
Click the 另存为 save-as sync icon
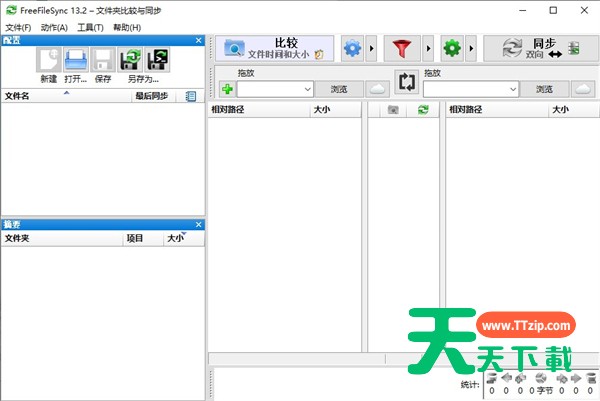click(130, 59)
